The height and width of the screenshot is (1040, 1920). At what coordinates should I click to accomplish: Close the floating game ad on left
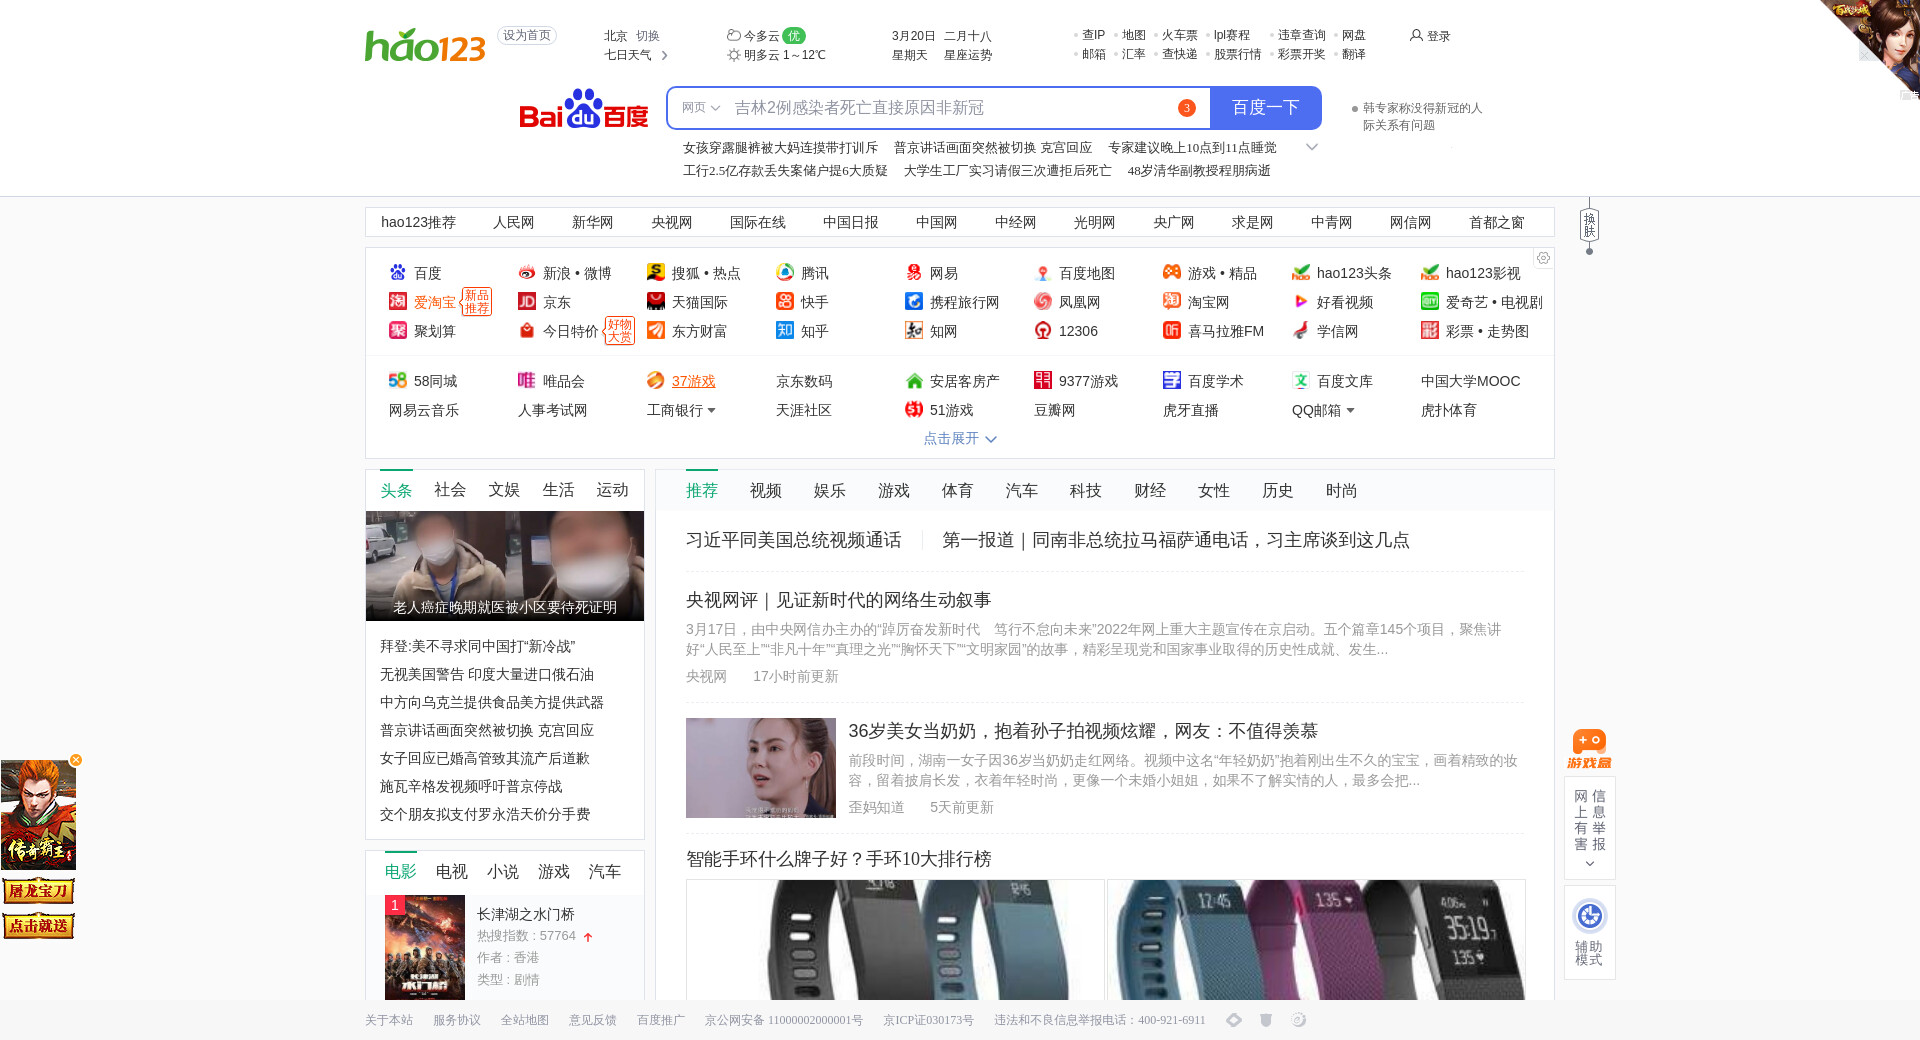(76, 760)
